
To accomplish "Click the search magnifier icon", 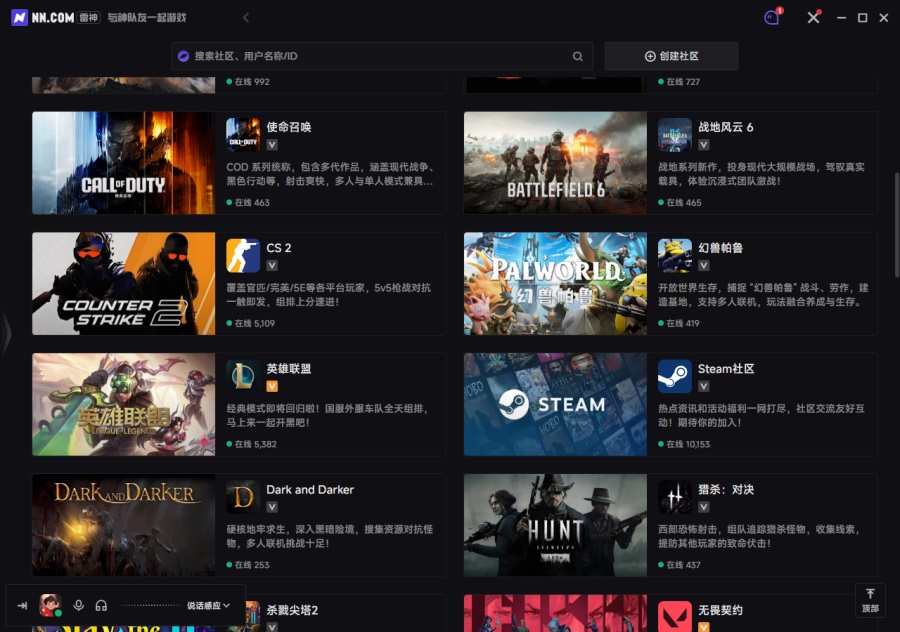I will click(577, 56).
